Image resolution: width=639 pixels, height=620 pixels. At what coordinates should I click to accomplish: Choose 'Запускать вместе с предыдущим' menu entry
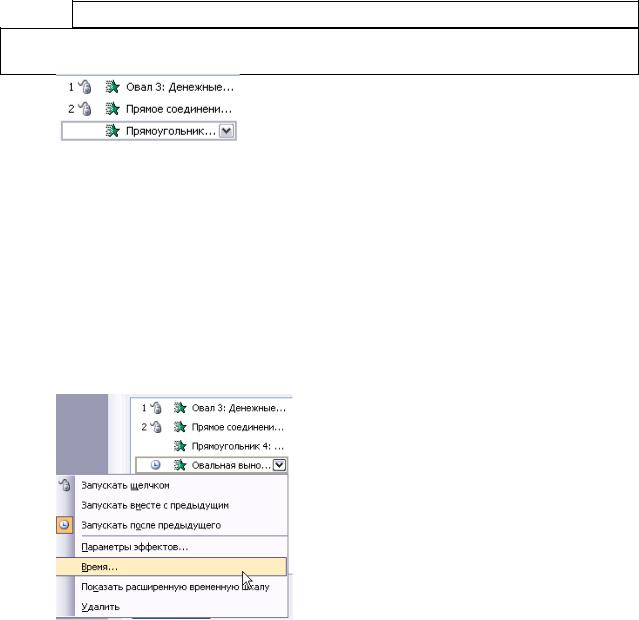(x=172, y=505)
